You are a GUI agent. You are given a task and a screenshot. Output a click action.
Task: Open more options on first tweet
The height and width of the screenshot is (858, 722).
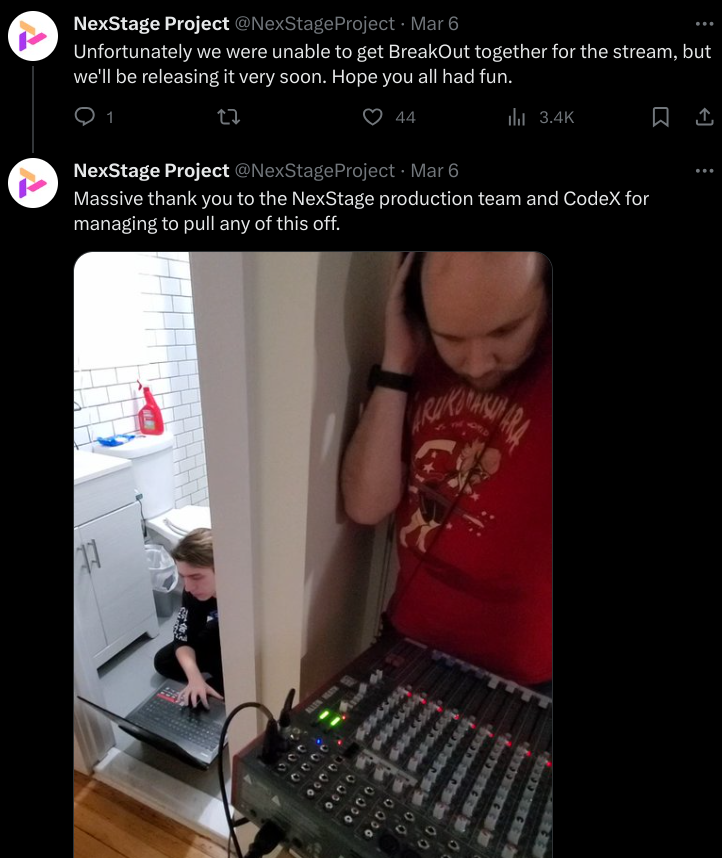click(704, 24)
